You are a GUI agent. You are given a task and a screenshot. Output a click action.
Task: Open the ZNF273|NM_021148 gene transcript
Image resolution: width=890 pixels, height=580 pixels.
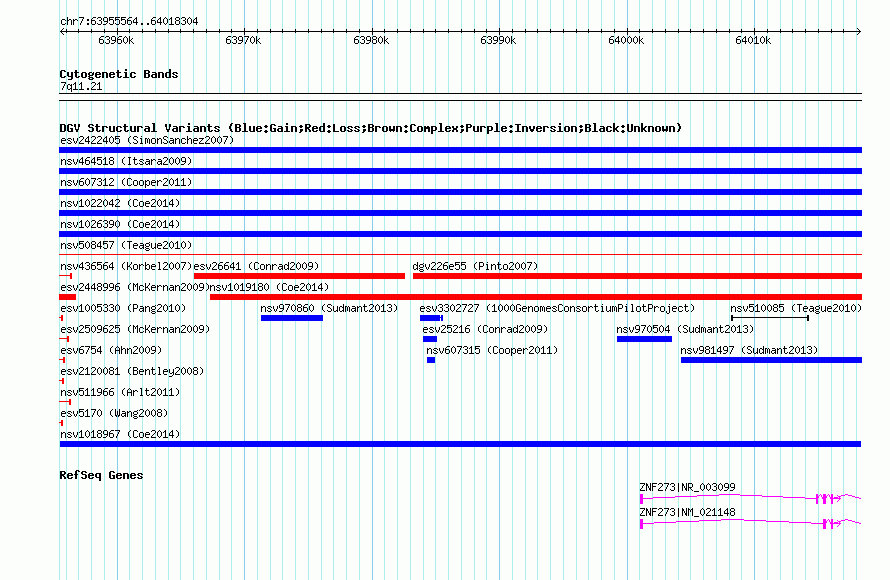tap(750, 523)
